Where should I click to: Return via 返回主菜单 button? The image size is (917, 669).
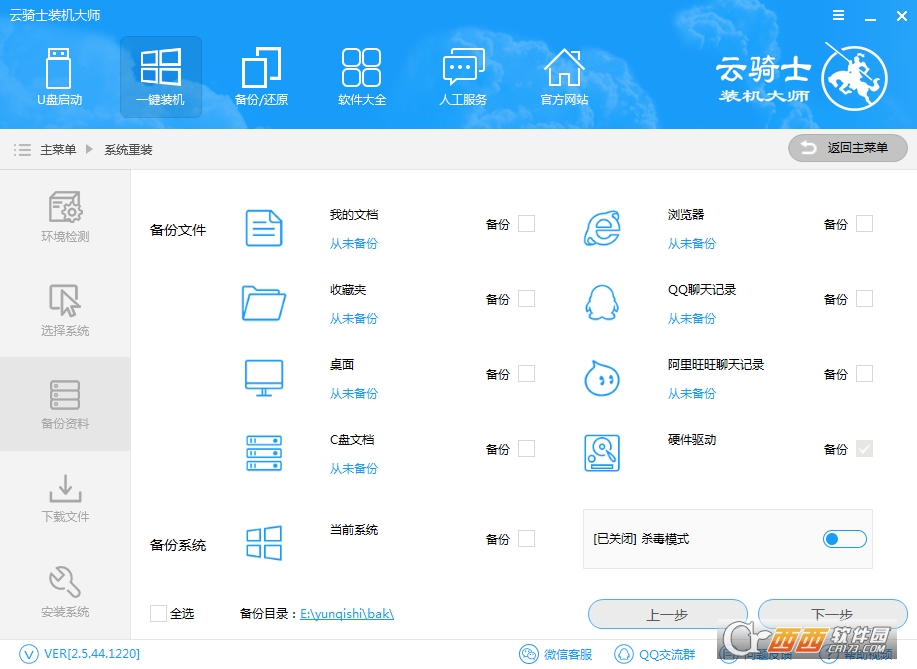tap(846, 147)
